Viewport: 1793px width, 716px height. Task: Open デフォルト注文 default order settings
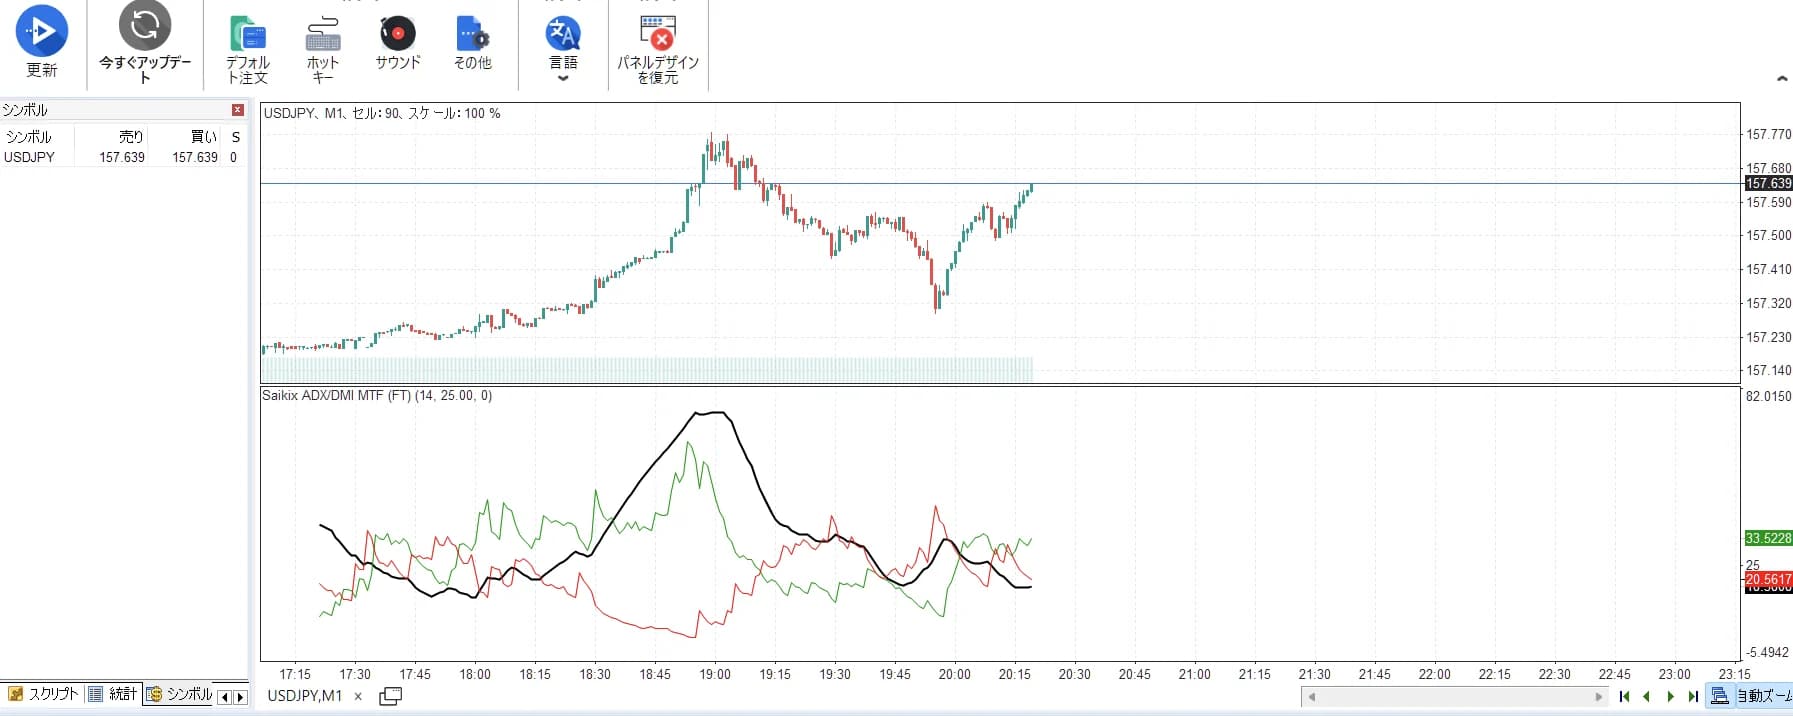tap(247, 50)
